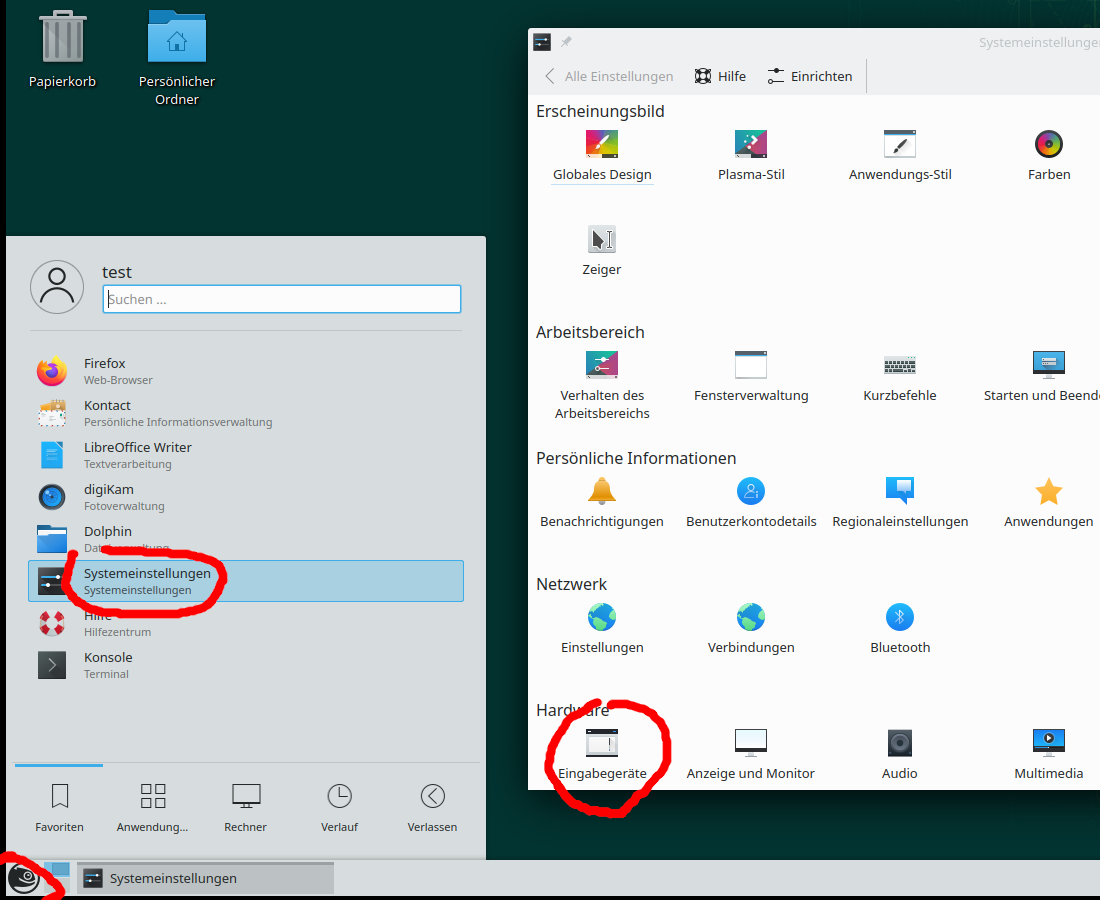Open Hilfezentrum from the launcher menu
The image size is (1100, 900).
click(x=246, y=623)
